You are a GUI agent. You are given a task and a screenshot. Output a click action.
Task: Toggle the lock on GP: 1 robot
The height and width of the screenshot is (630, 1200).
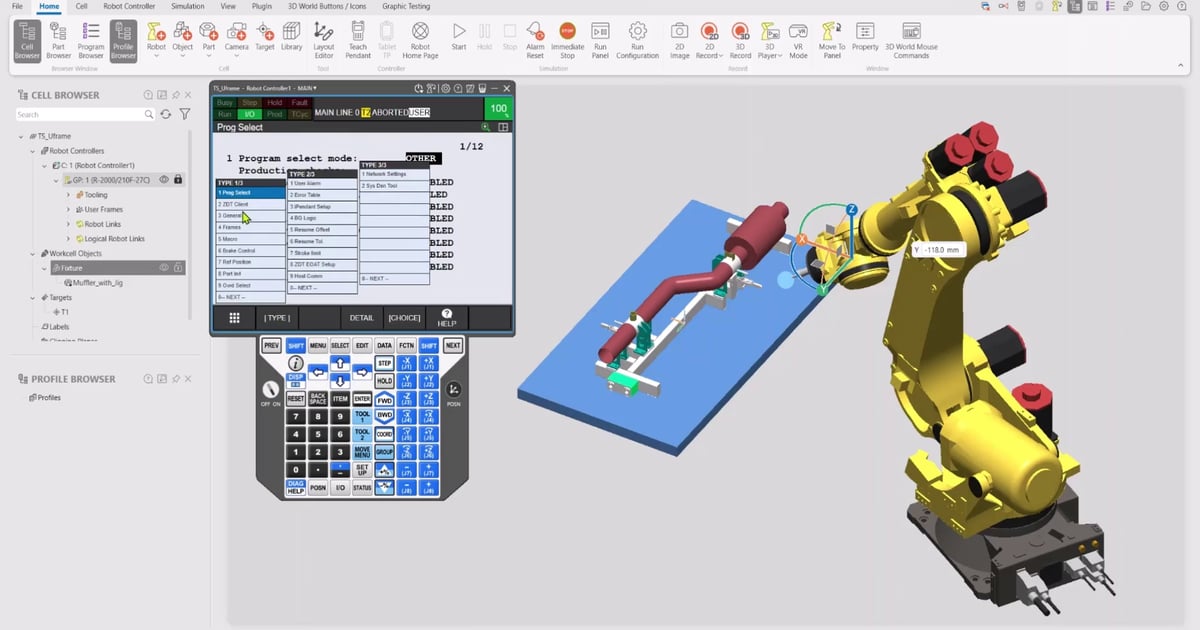(x=178, y=180)
